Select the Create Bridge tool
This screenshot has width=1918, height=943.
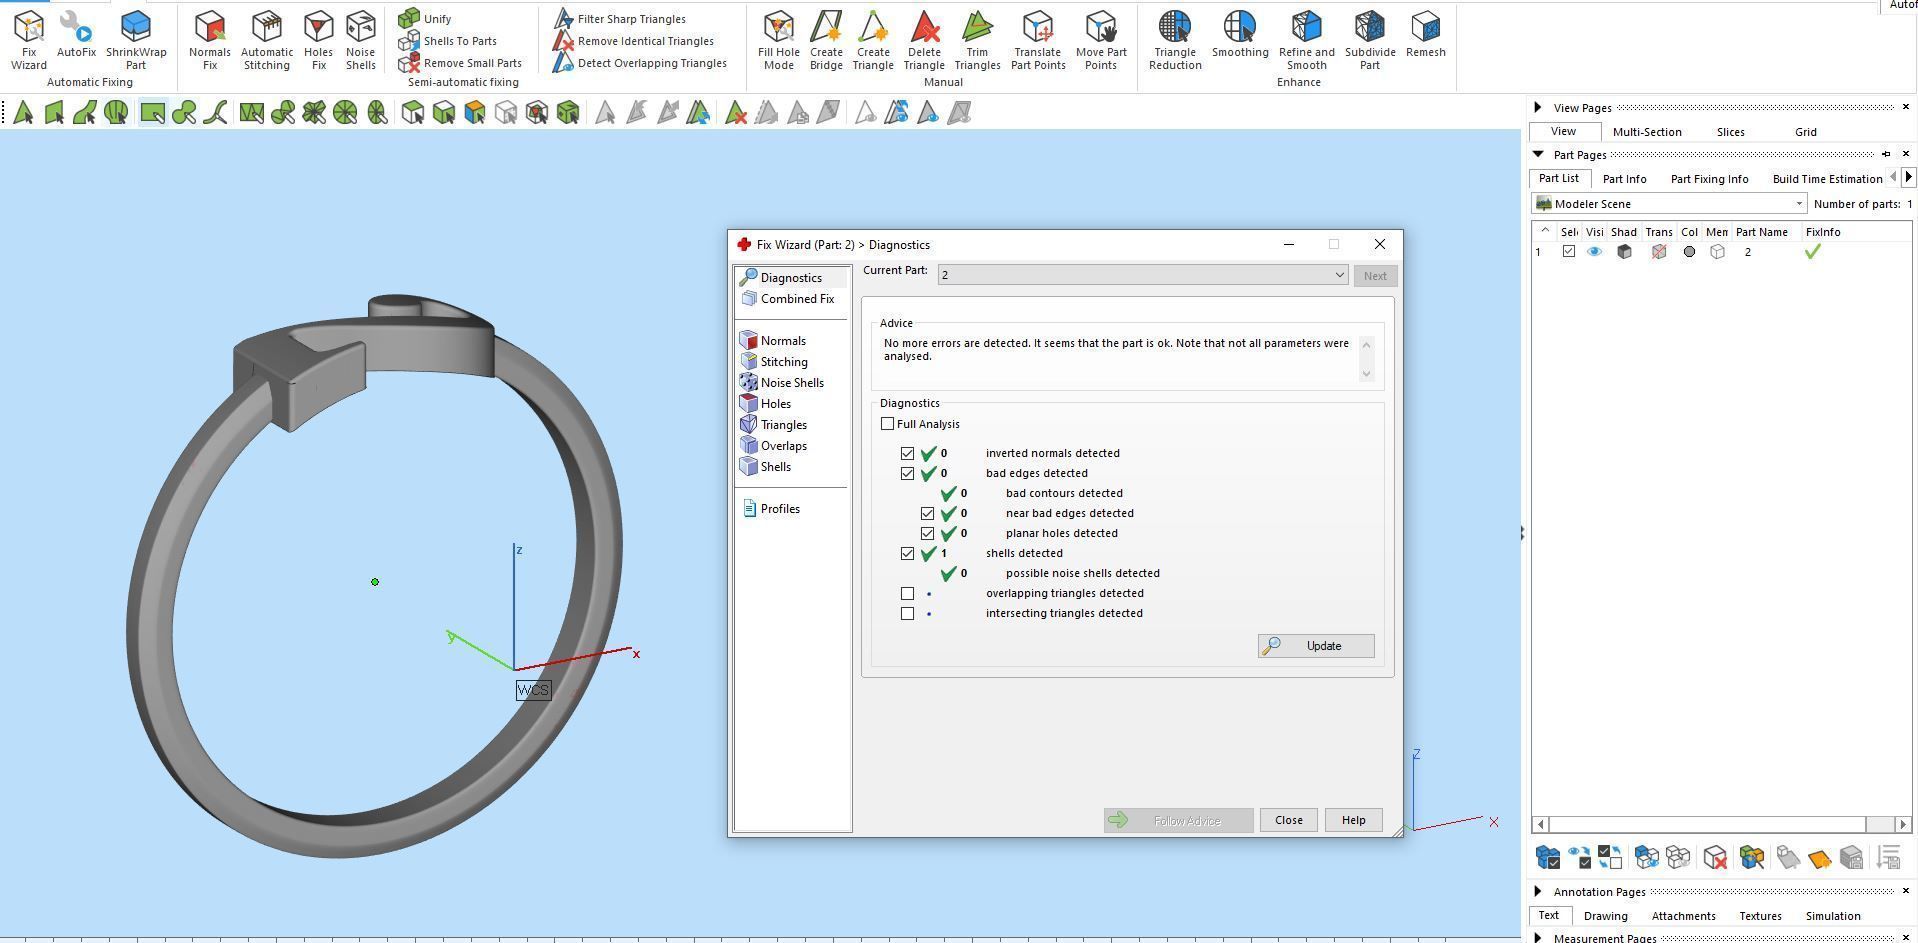click(x=826, y=41)
